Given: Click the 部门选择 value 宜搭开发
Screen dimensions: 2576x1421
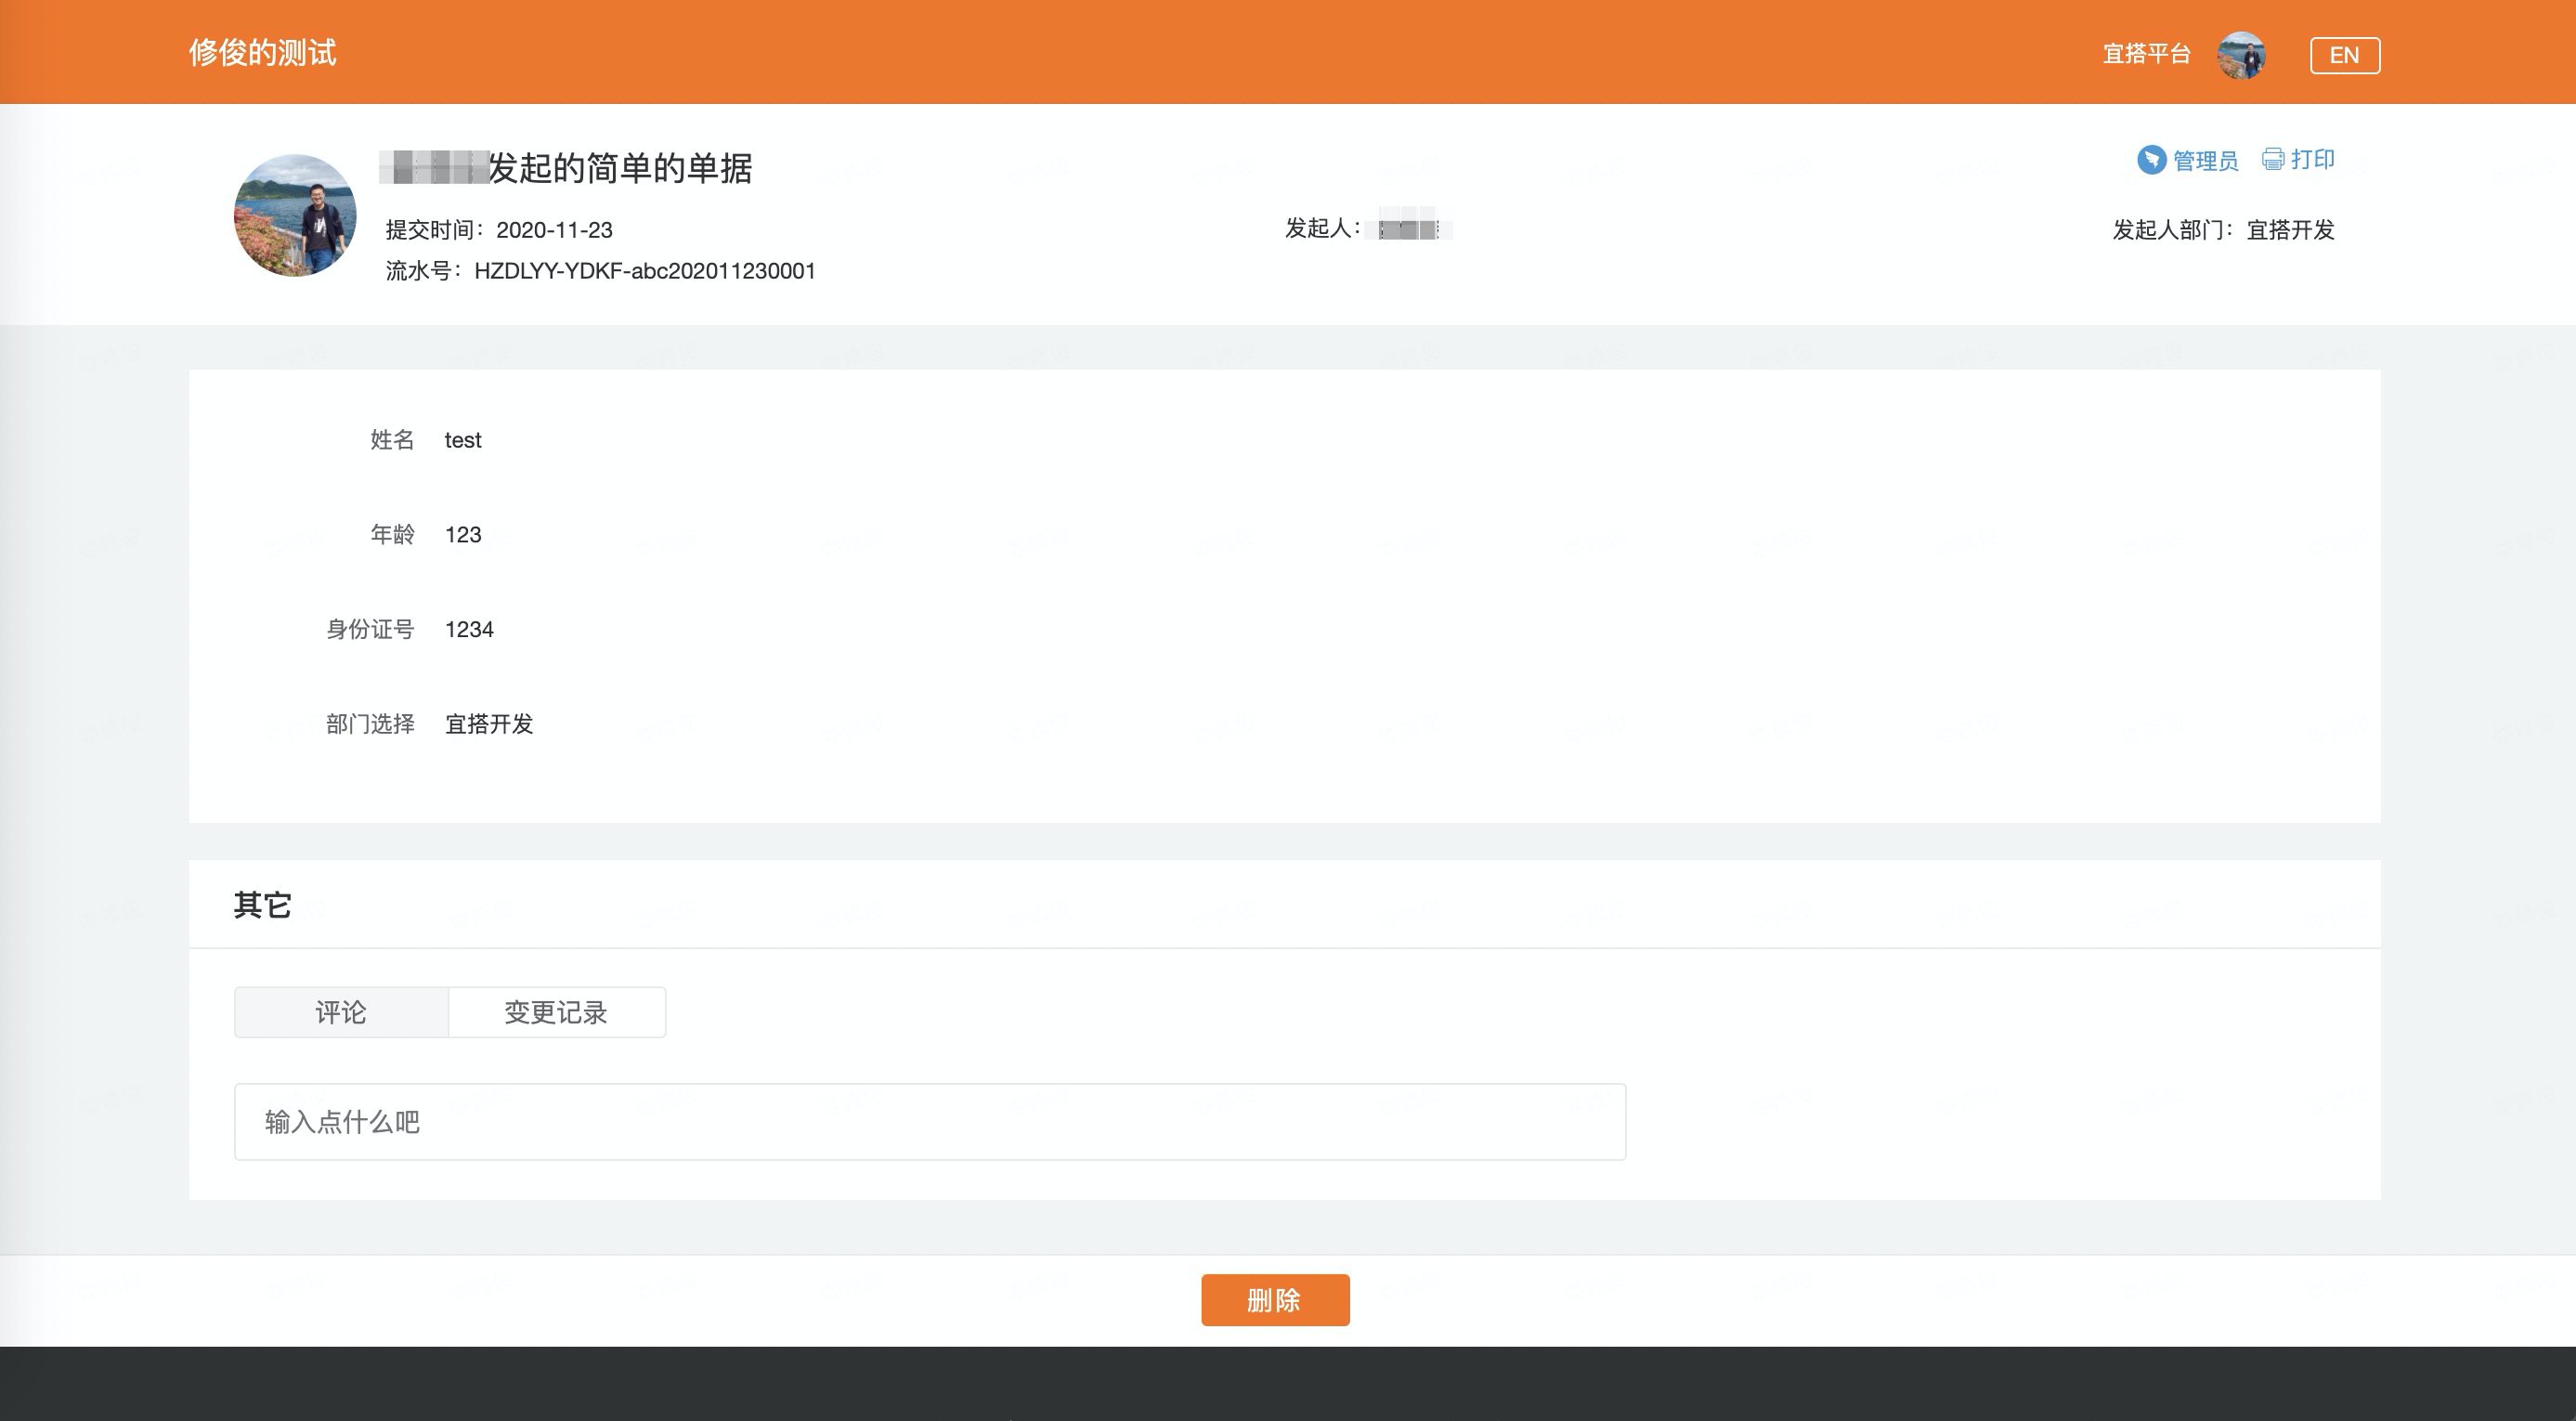Looking at the screenshot, I should 489,724.
